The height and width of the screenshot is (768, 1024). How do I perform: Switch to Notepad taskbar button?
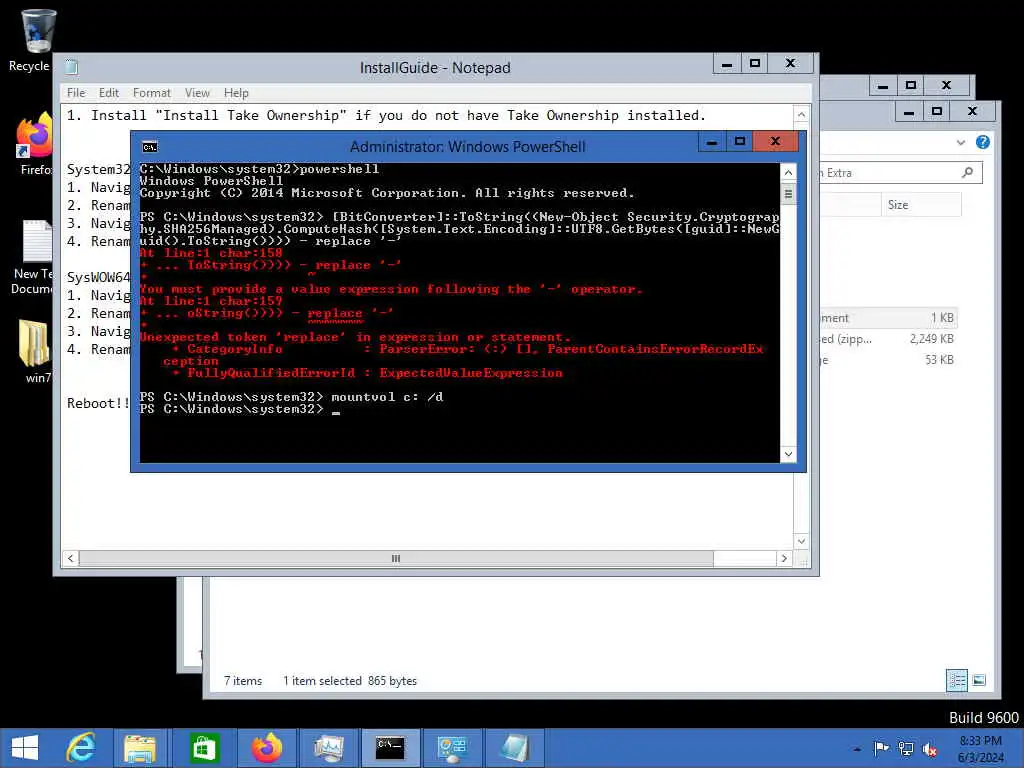click(x=515, y=748)
